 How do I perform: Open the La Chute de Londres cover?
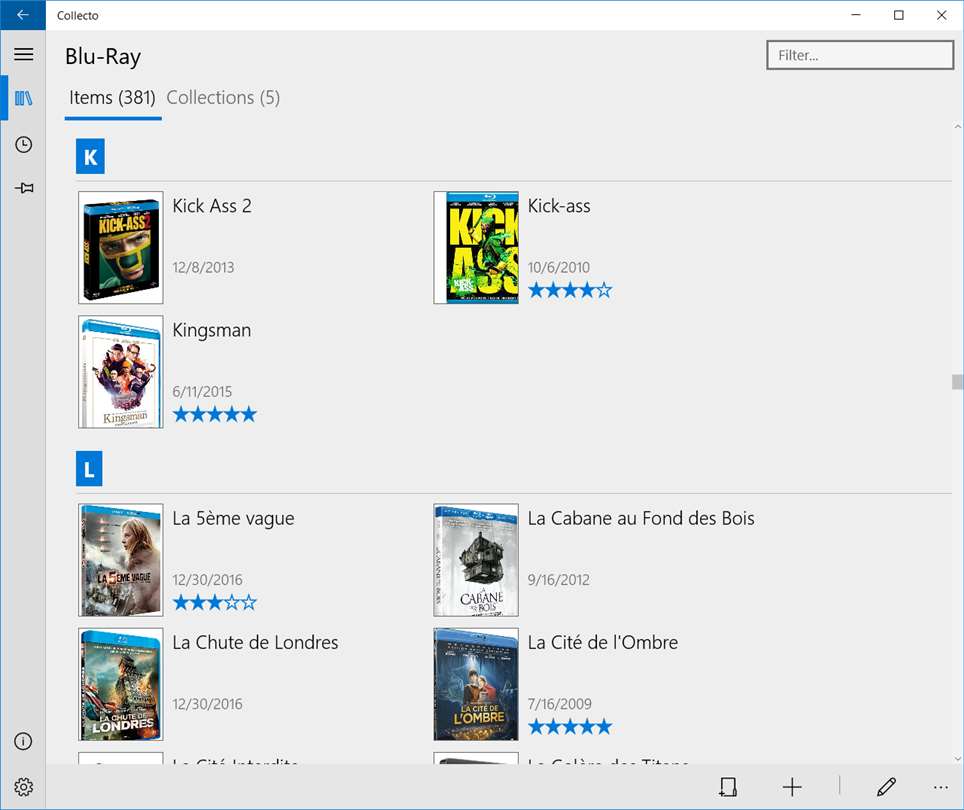pyautogui.click(x=120, y=684)
